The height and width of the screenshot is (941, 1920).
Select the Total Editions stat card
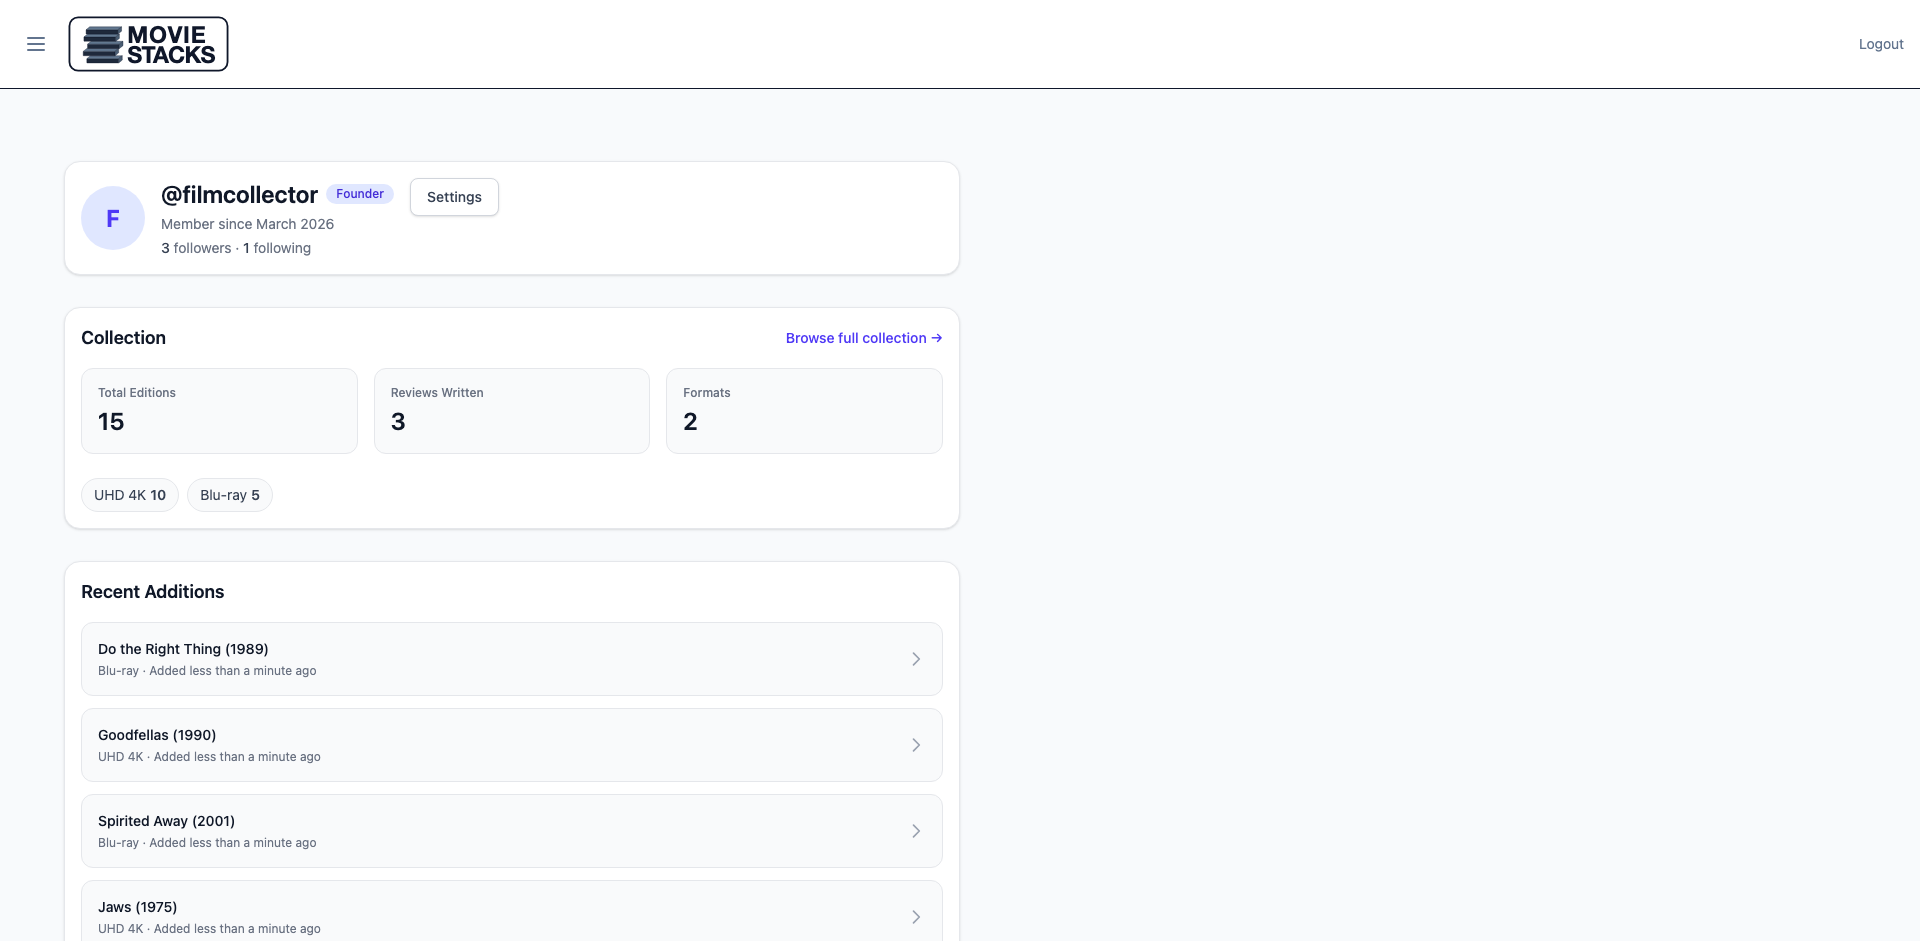219,411
